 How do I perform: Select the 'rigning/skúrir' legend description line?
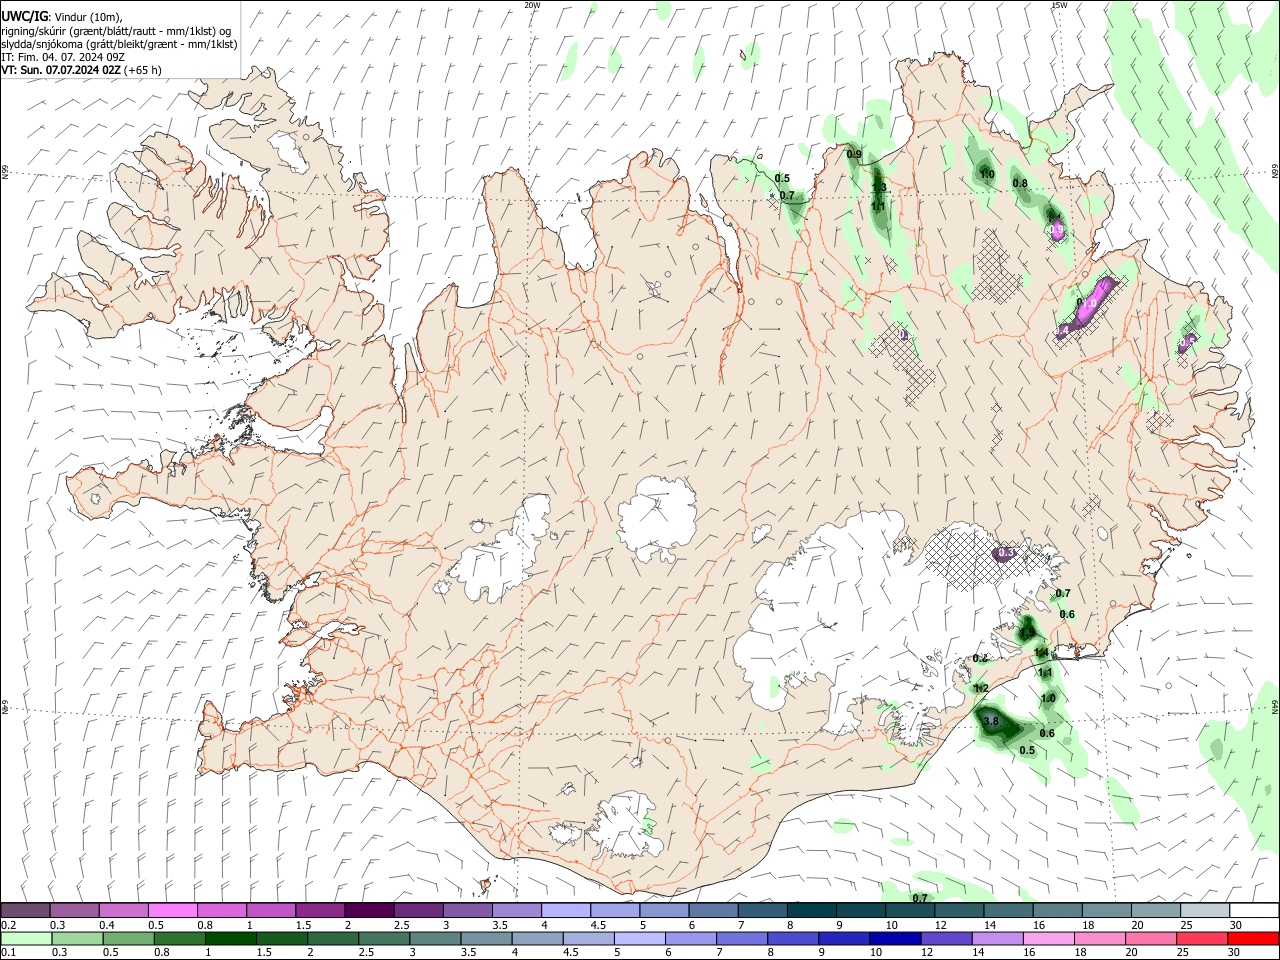tap(116, 31)
